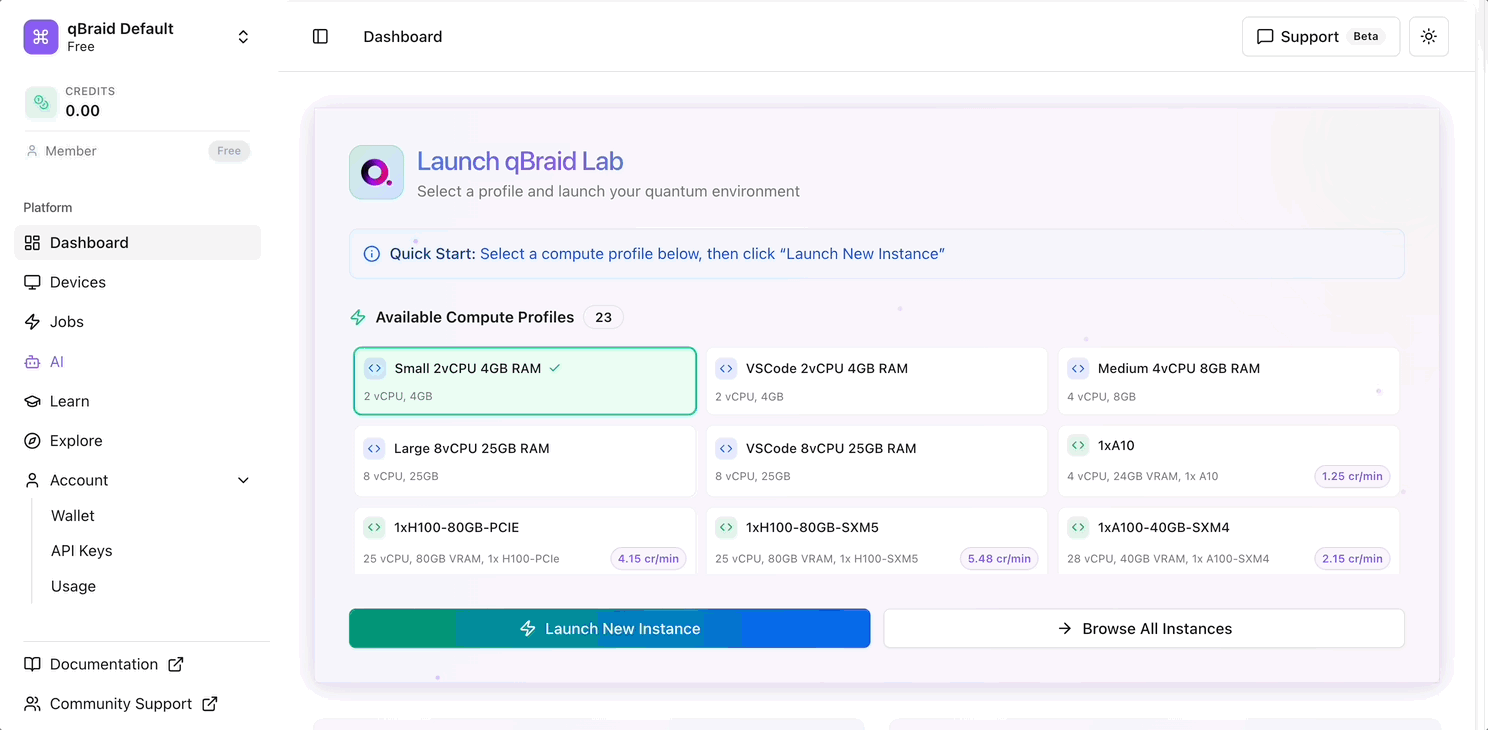Click Launch New Instance button
The height and width of the screenshot is (730, 1488).
coord(610,629)
